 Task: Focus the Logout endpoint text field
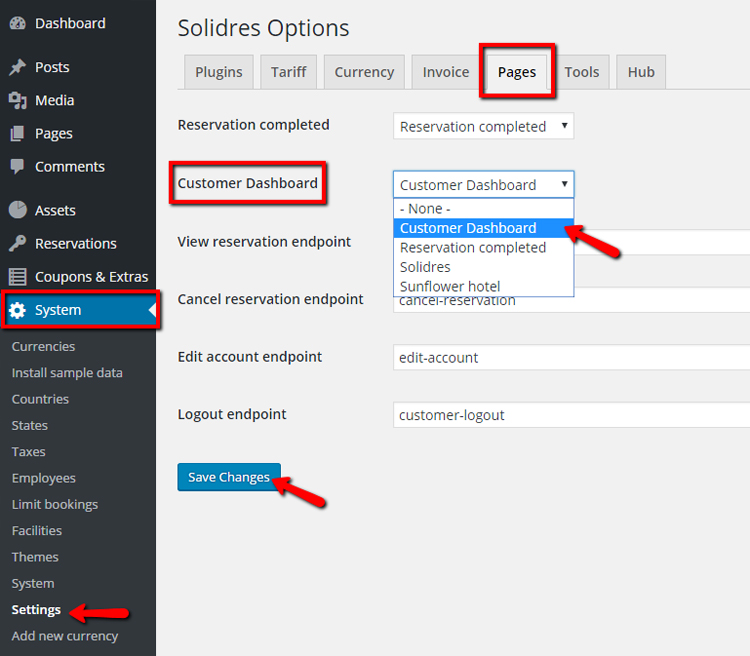coord(570,415)
